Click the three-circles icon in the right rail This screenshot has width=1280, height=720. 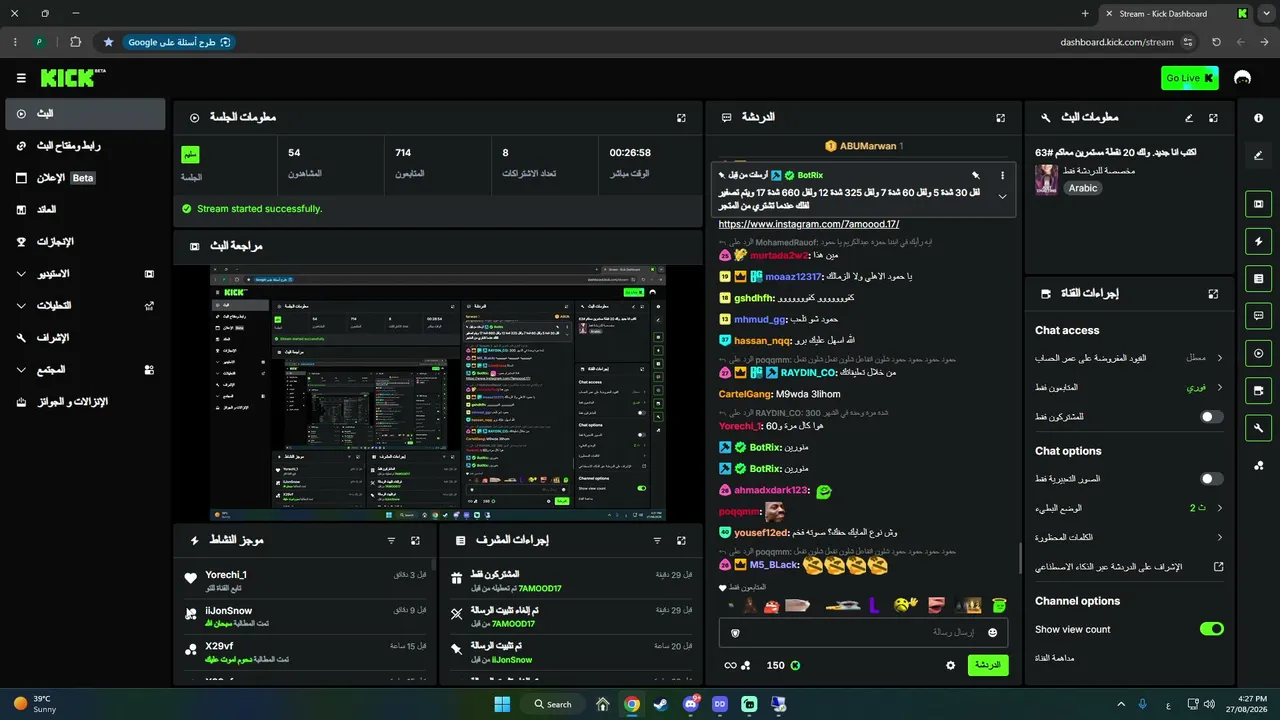point(1258,465)
